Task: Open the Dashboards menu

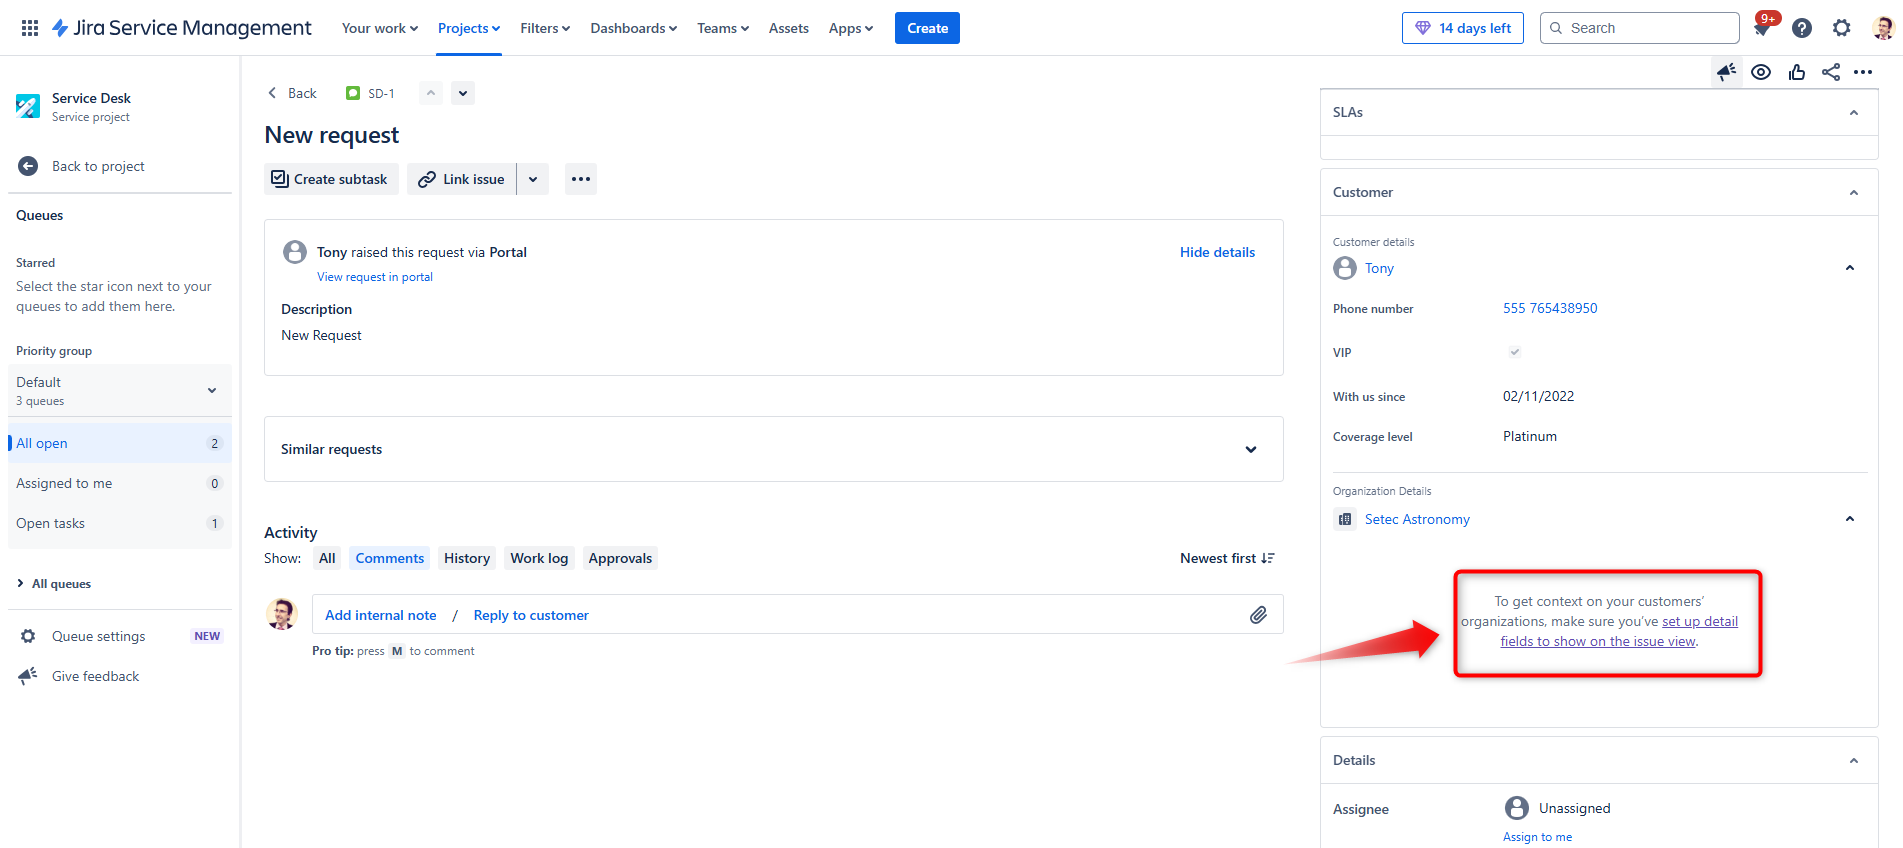Action: 633,28
